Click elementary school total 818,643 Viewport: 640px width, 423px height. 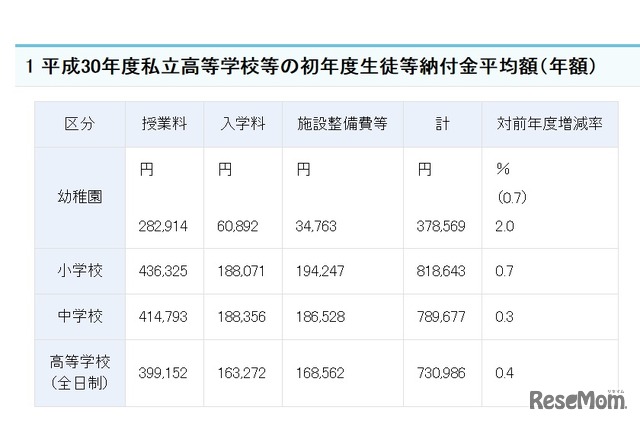click(x=441, y=271)
